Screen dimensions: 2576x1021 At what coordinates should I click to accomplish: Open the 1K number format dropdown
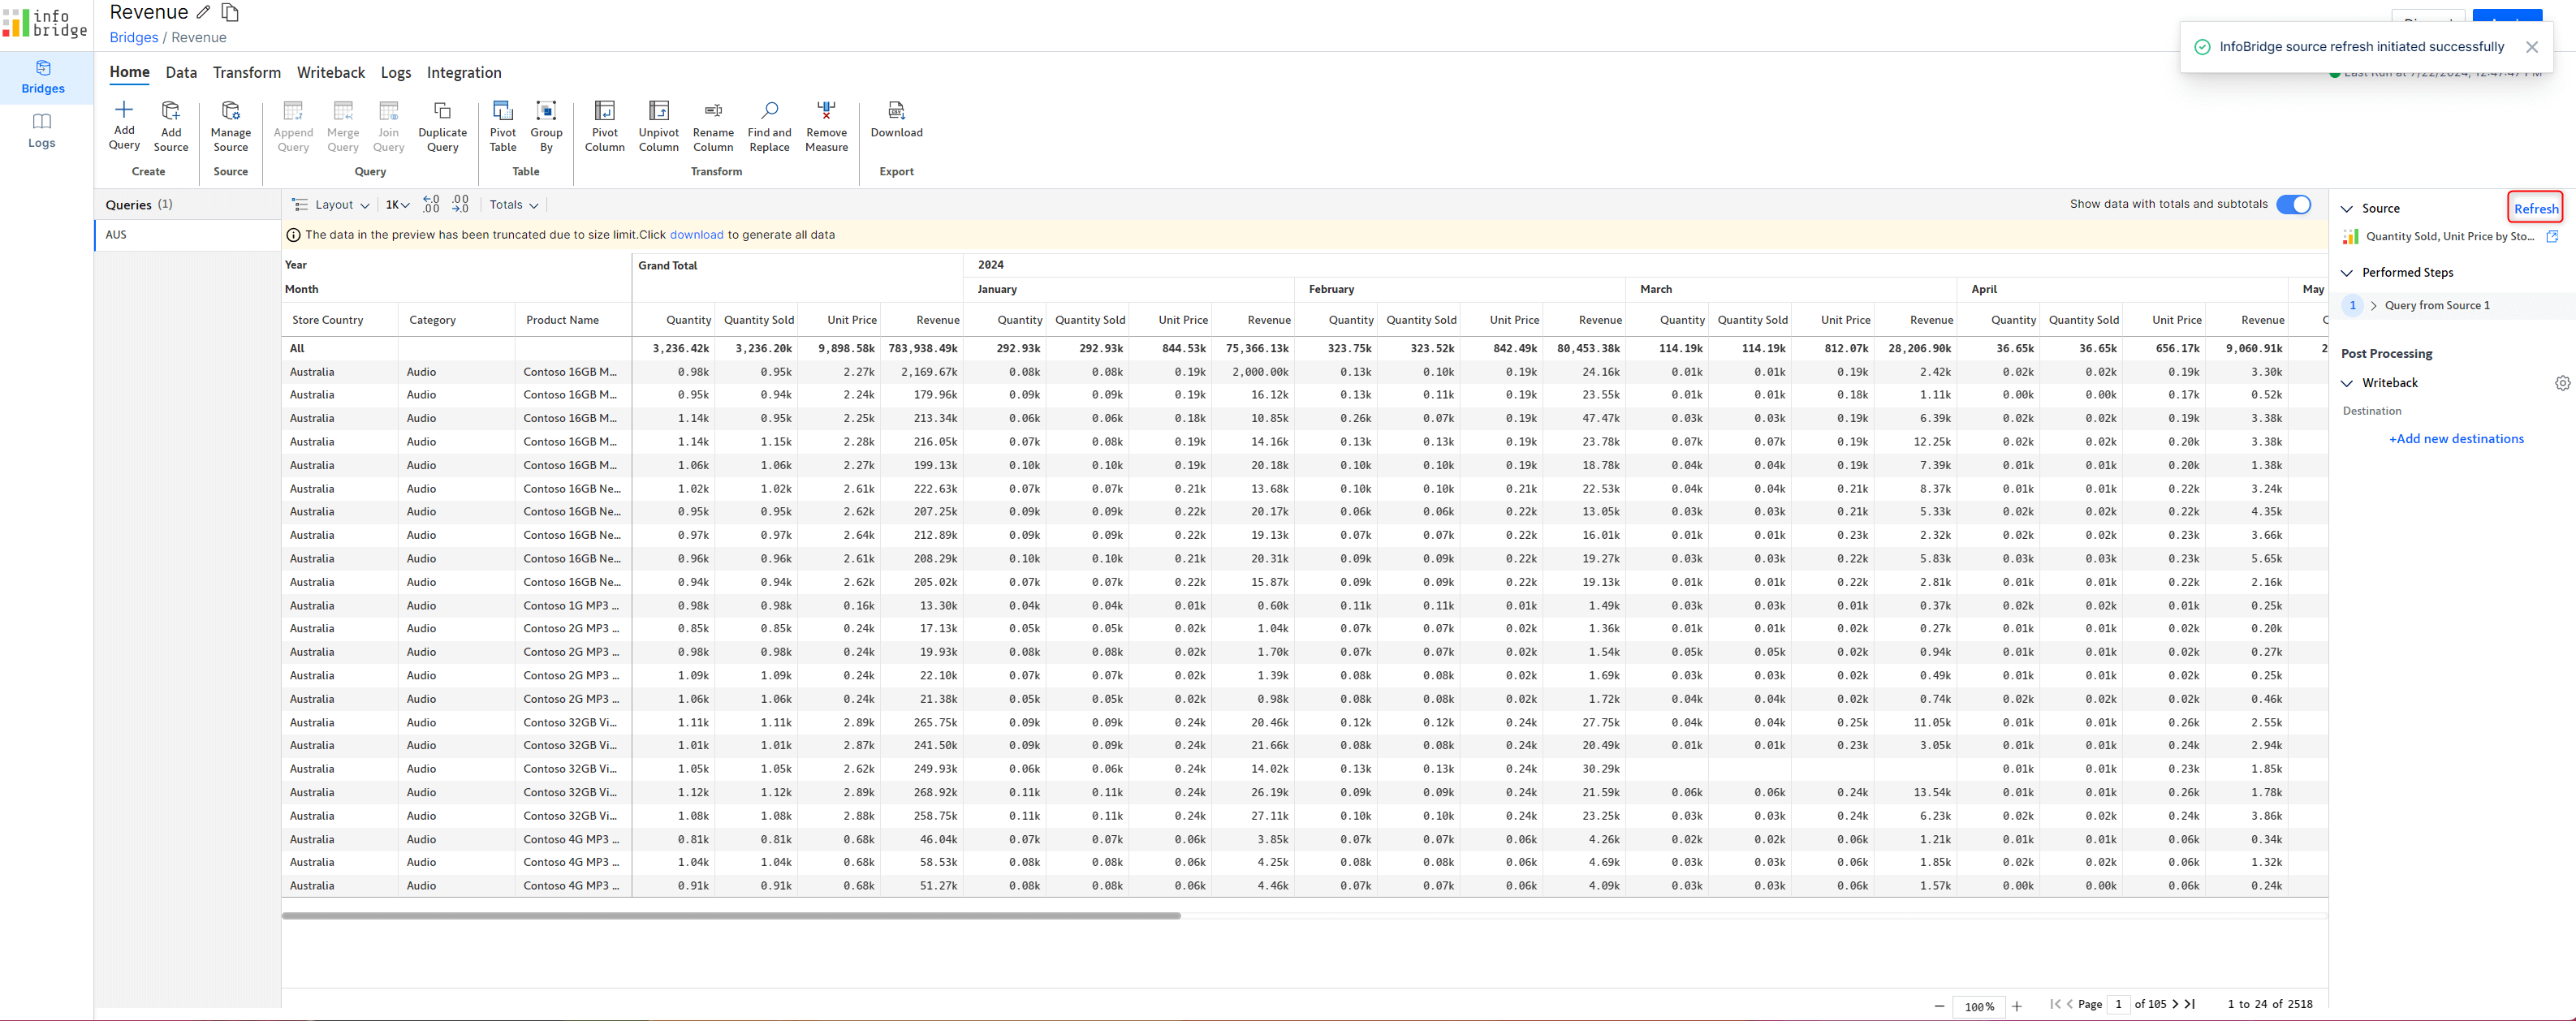(x=397, y=205)
